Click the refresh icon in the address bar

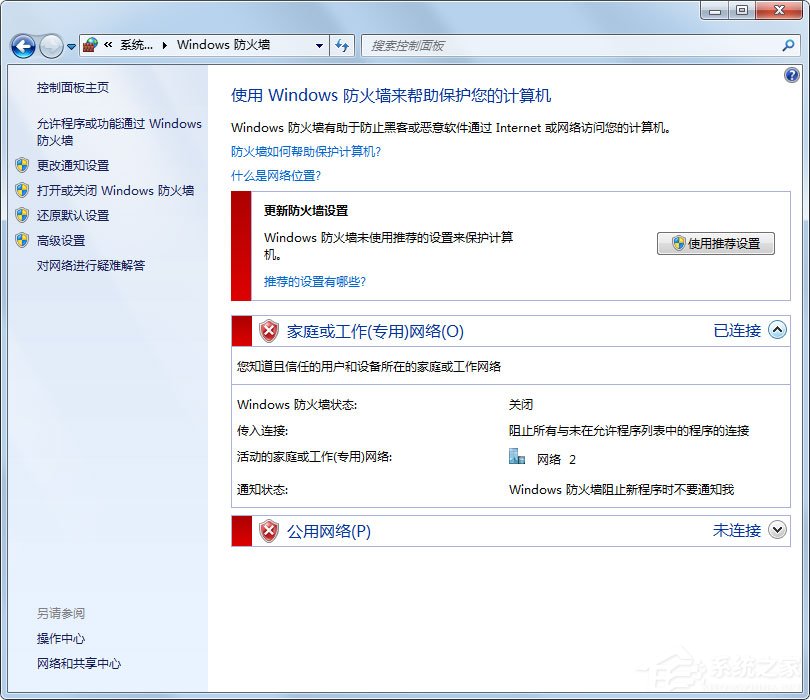point(342,45)
